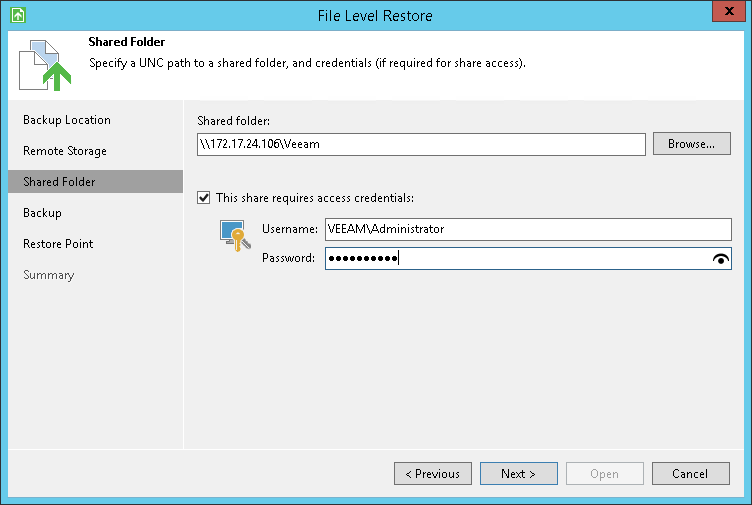Image resolution: width=752 pixels, height=505 pixels.
Task: Go to the Backup Location step
Action: 67,120
